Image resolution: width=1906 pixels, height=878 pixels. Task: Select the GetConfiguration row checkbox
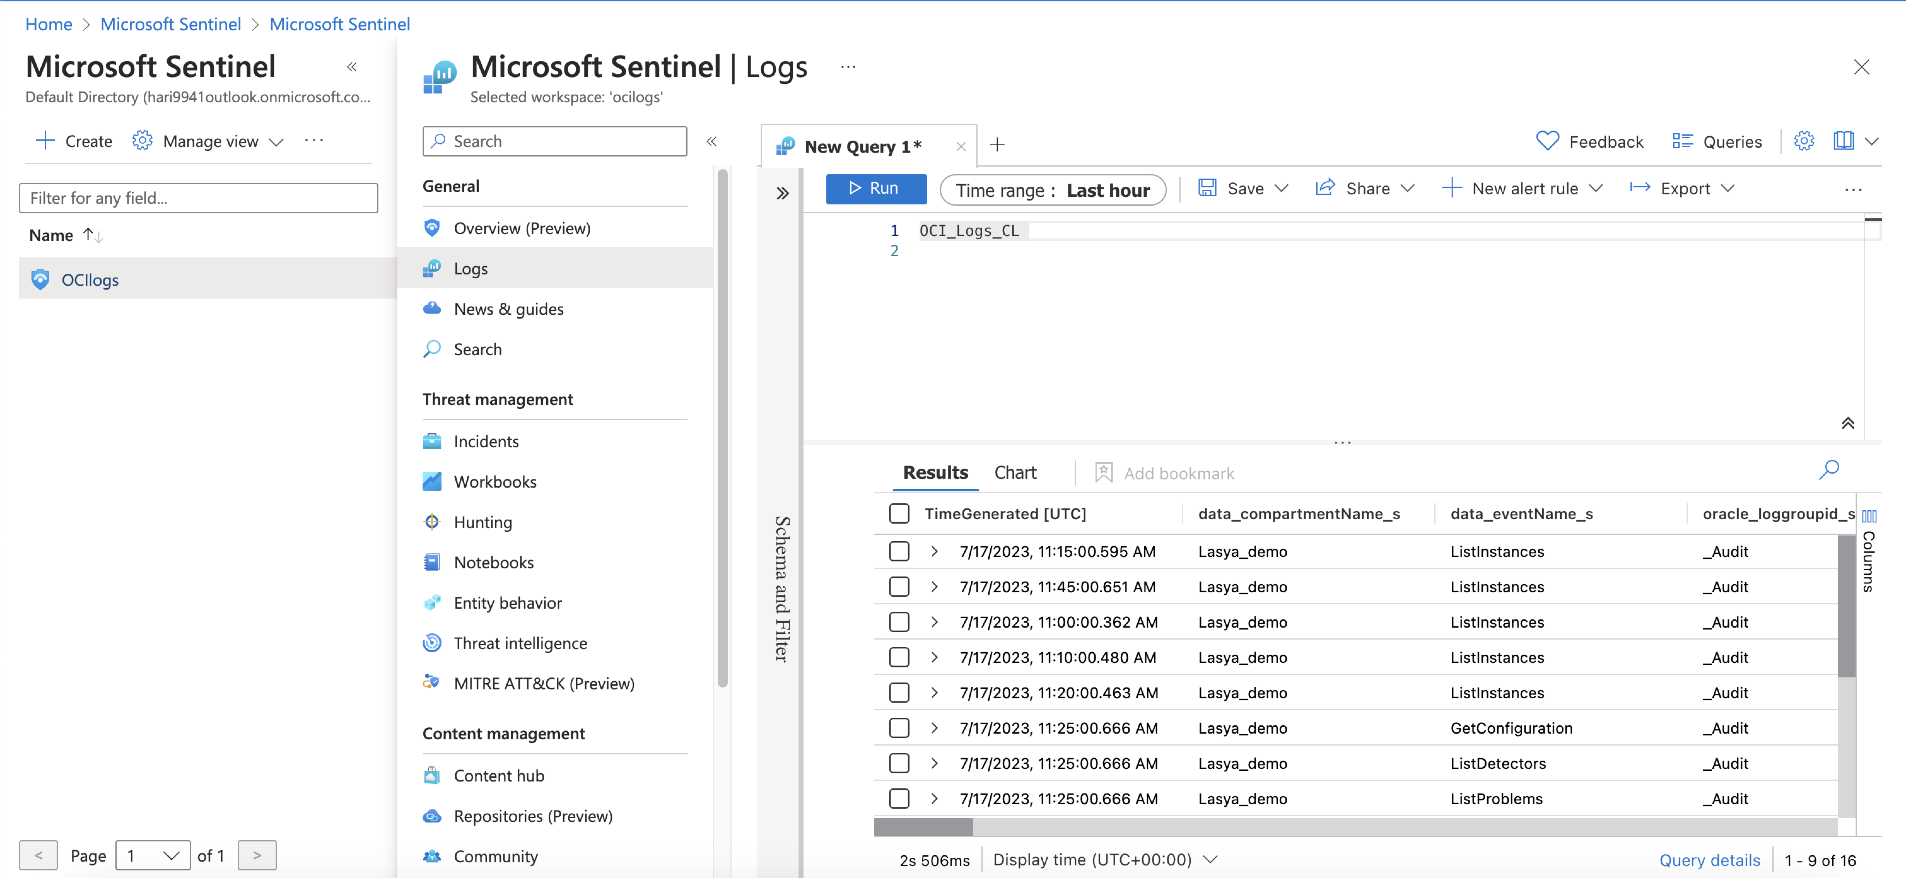899,728
